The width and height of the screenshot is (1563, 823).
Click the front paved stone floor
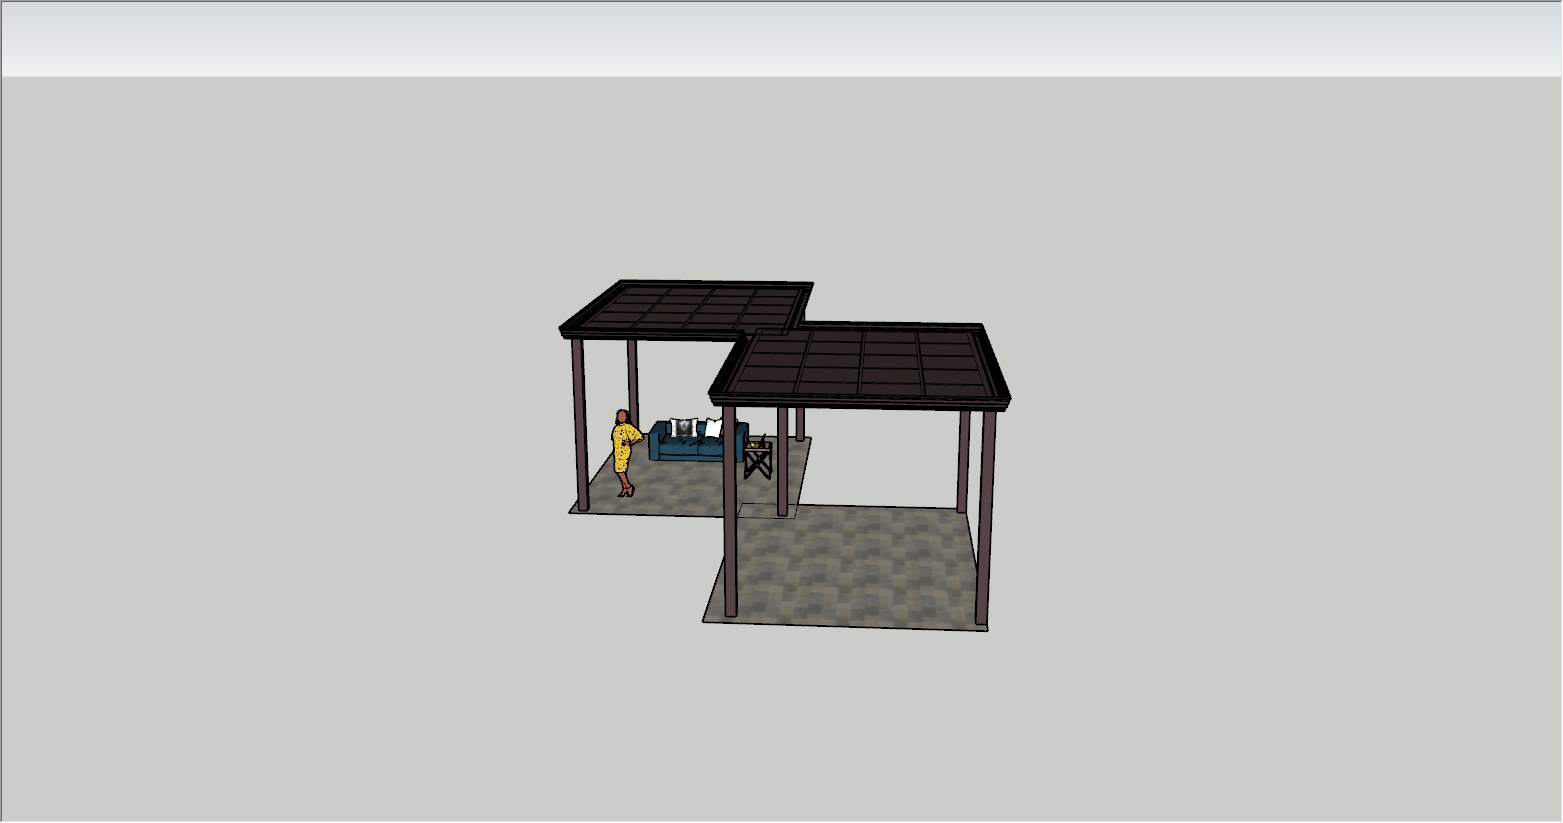point(850,572)
